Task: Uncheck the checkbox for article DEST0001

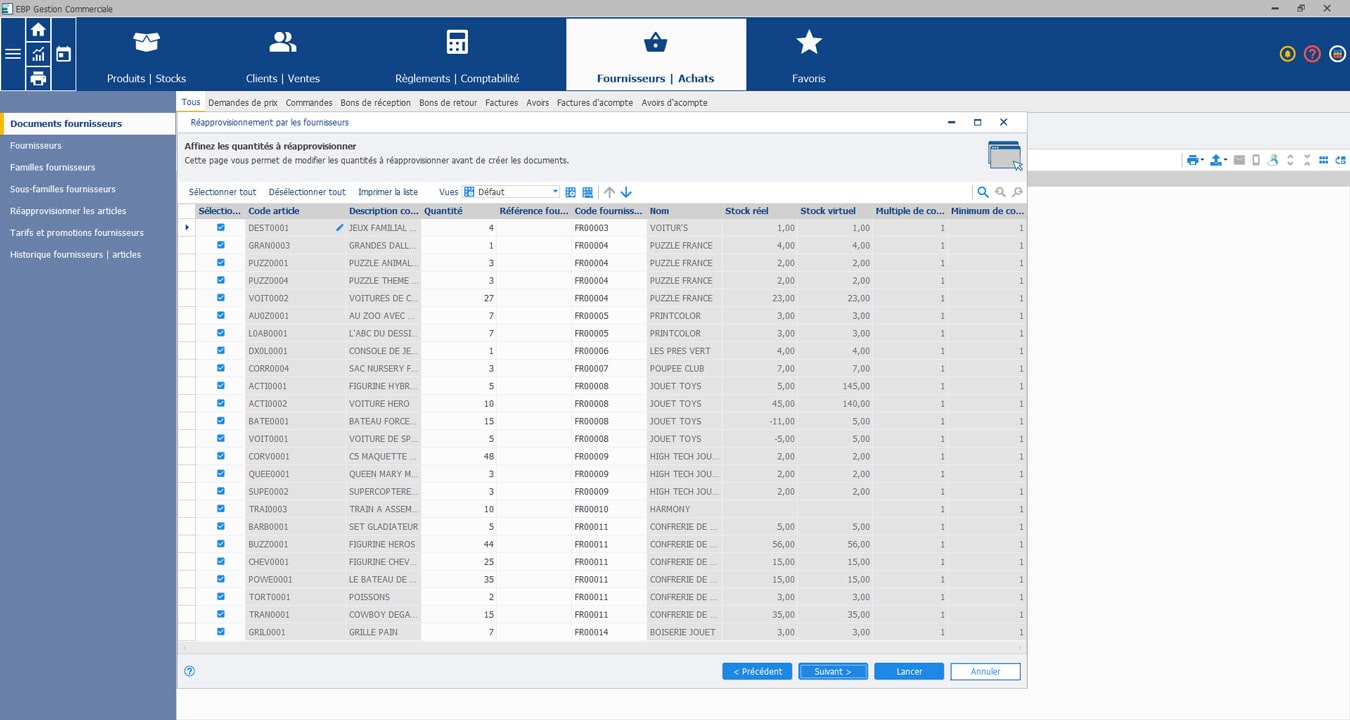Action: (222, 227)
